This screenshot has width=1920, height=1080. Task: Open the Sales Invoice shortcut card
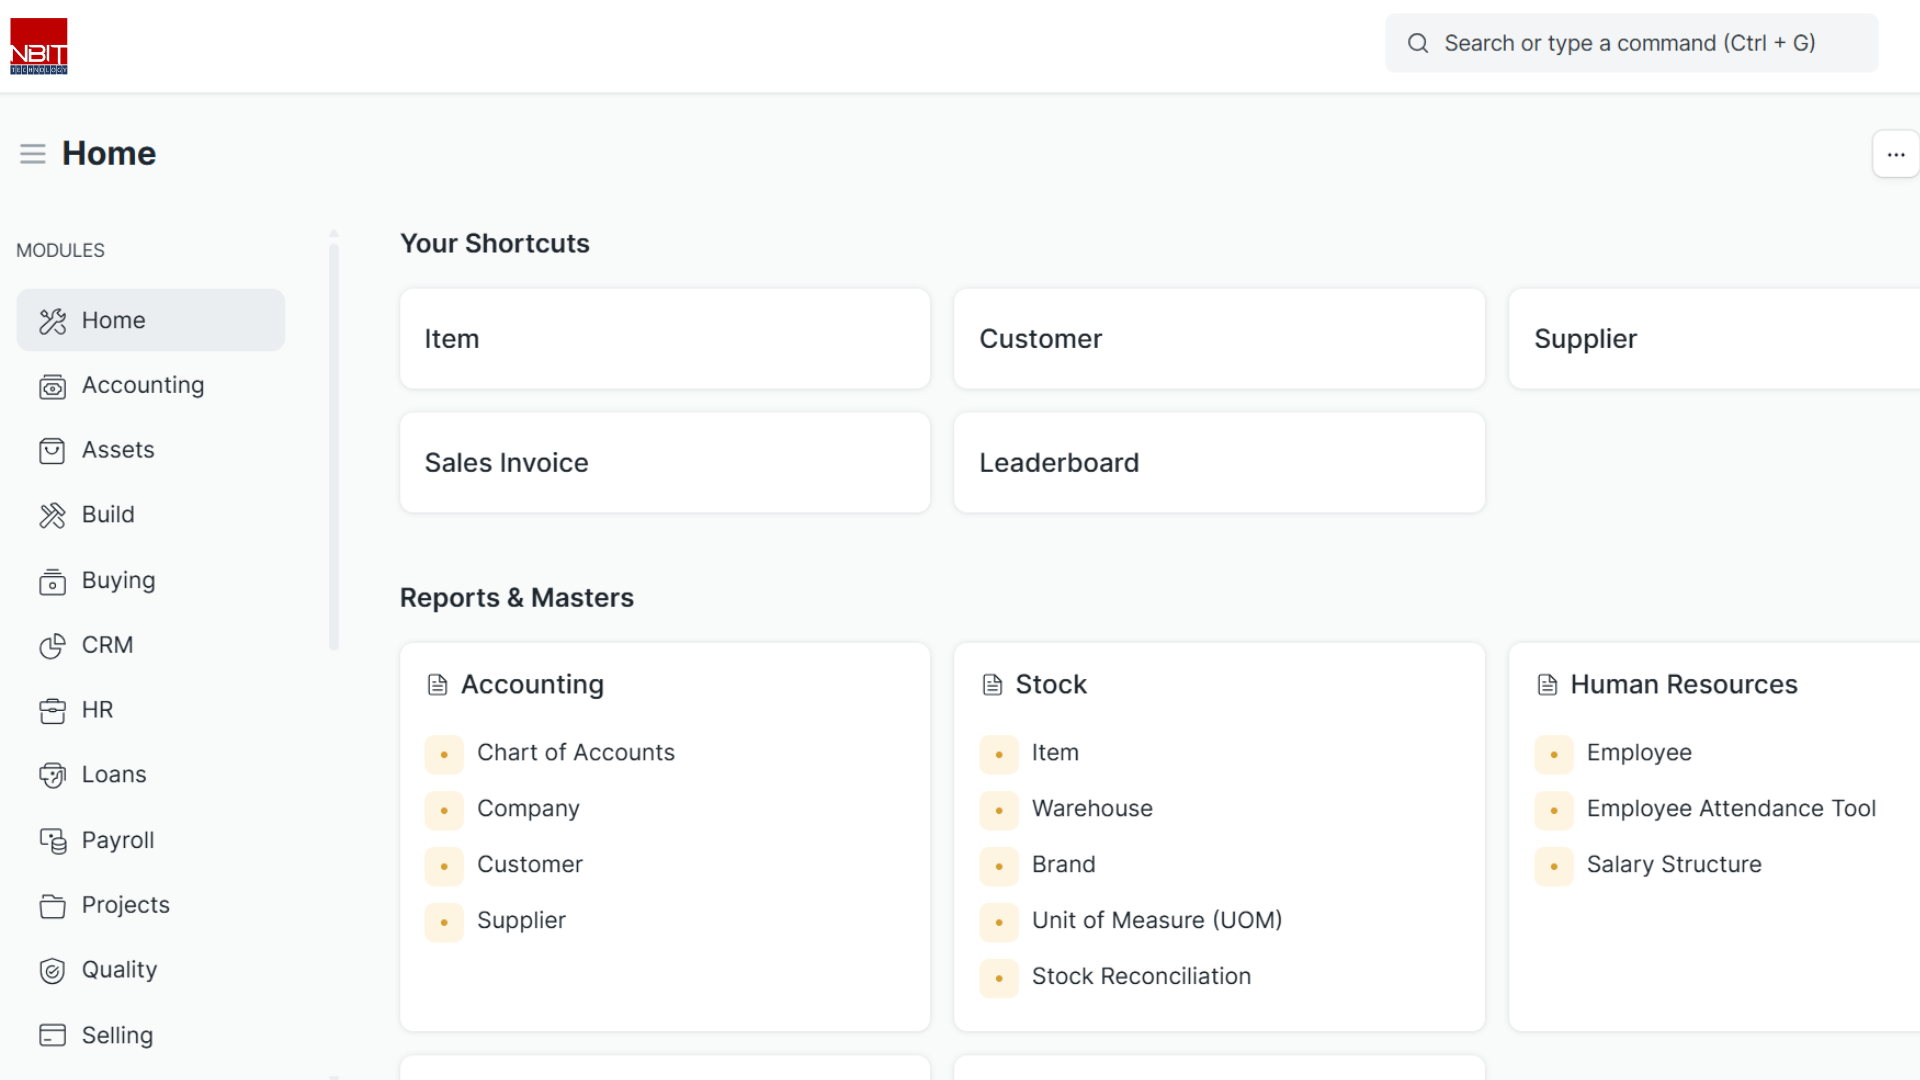664,463
